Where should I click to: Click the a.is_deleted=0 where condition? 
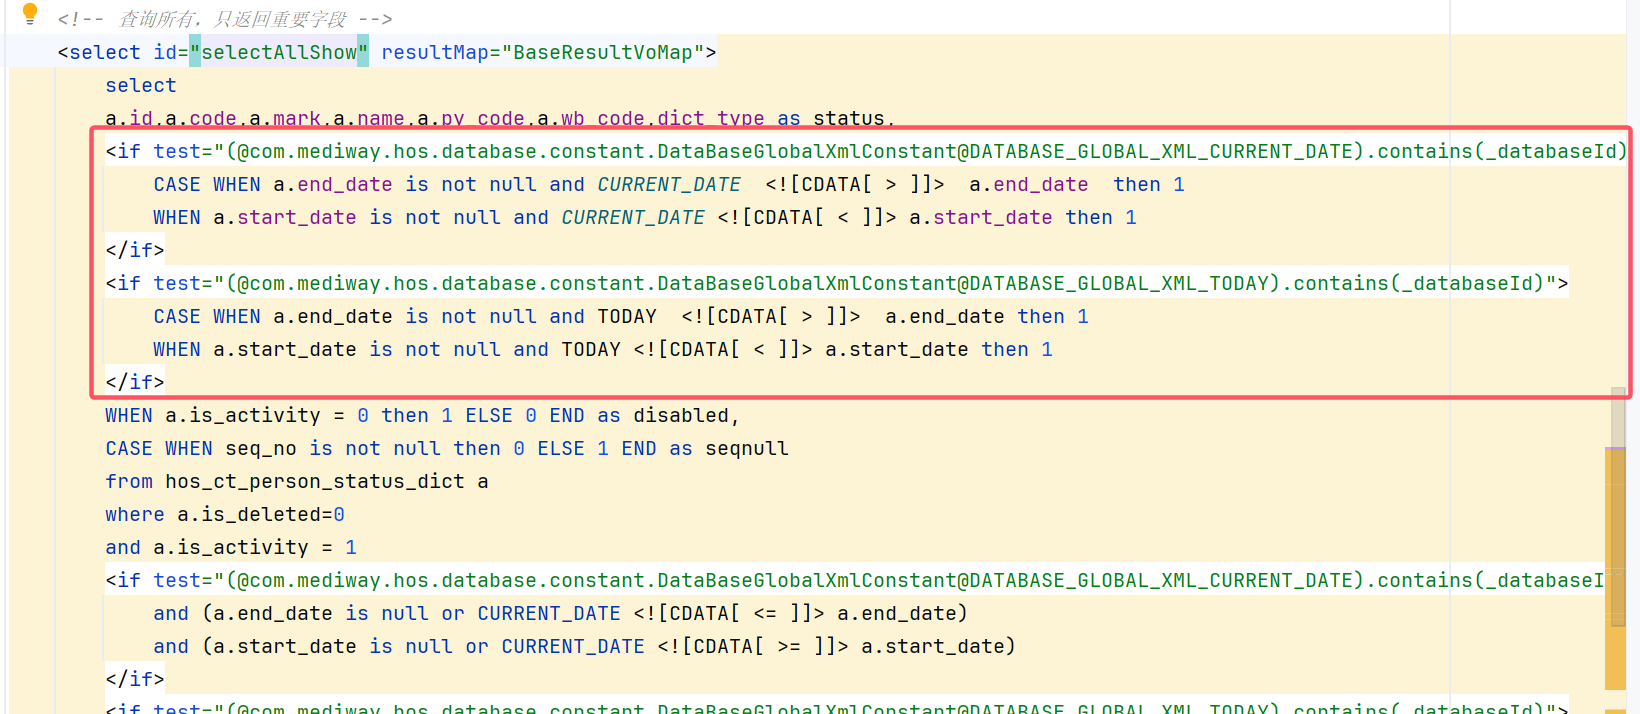(x=260, y=514)
